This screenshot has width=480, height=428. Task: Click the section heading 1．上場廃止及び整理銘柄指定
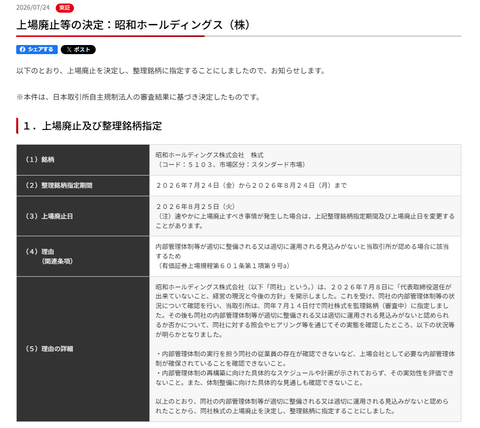[93, 126]
